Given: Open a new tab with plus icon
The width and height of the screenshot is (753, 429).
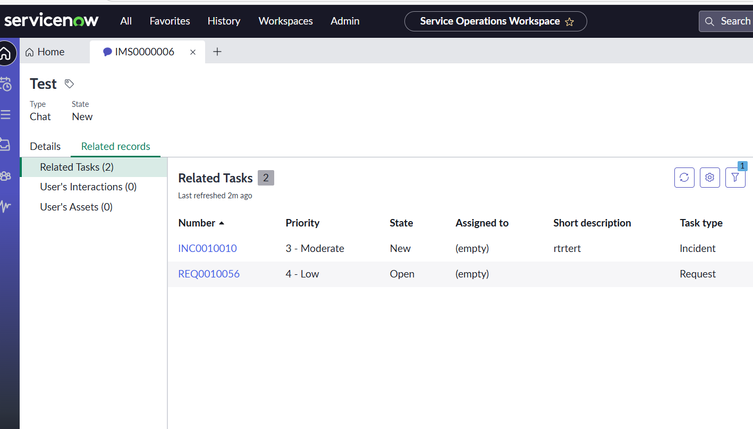Looking at the screenshot, I should tap(217, 51).
